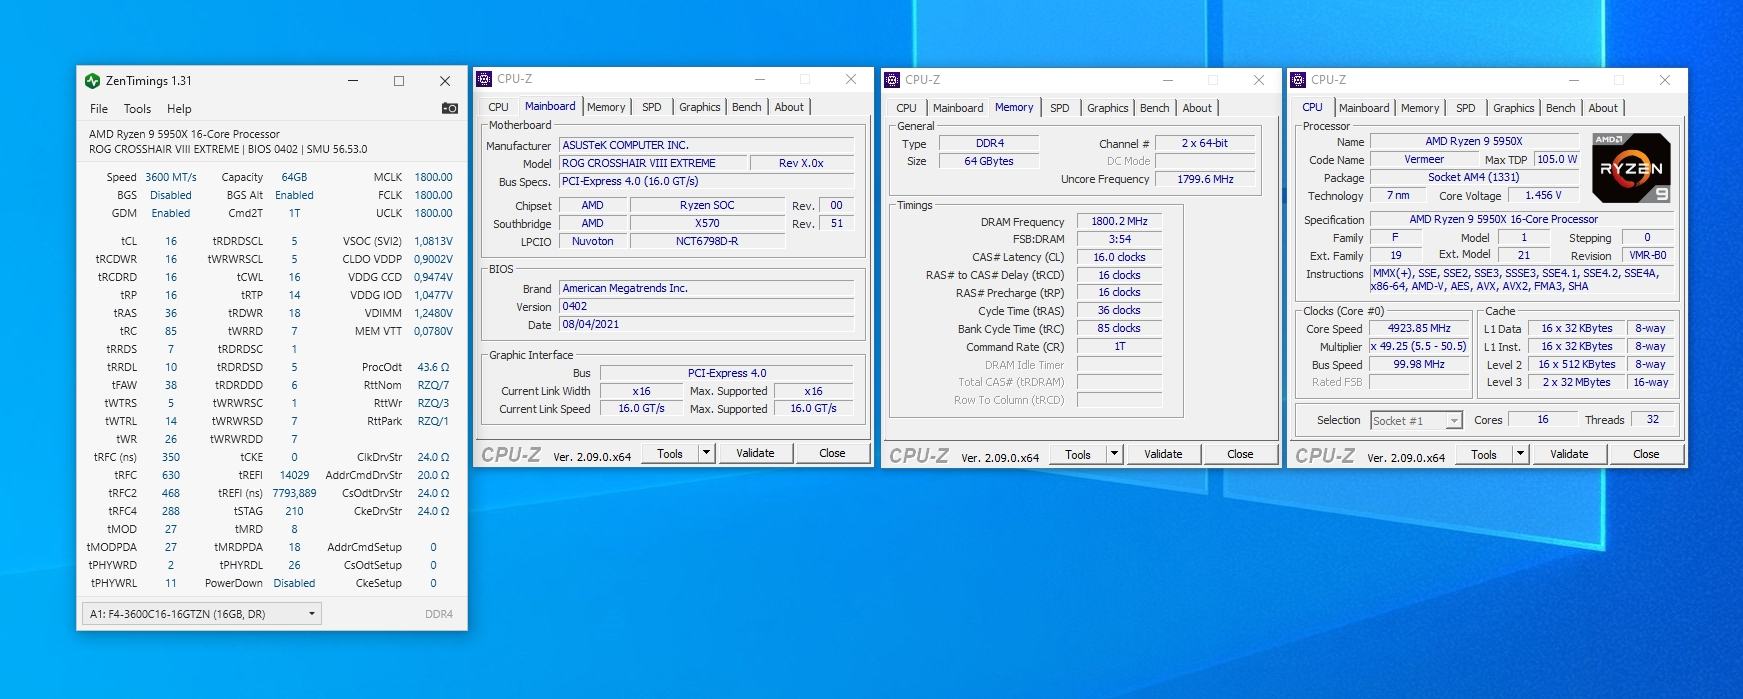Select CPU tab in Memory CPU-Z window

click(906, 108)
